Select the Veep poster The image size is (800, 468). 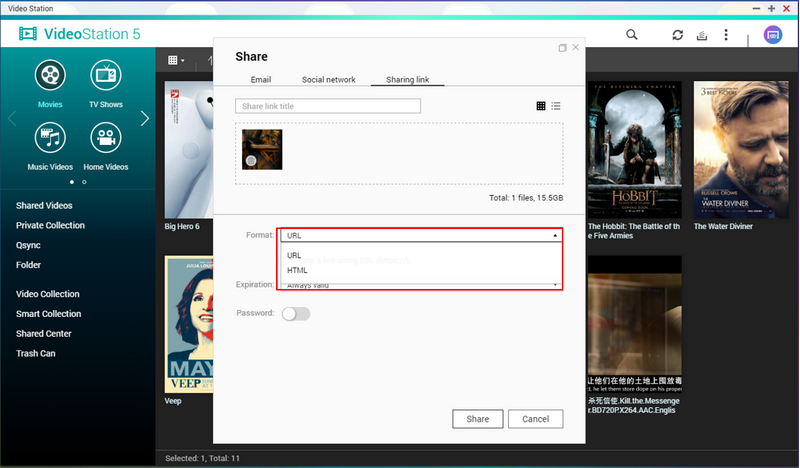(x=189, y=324)
